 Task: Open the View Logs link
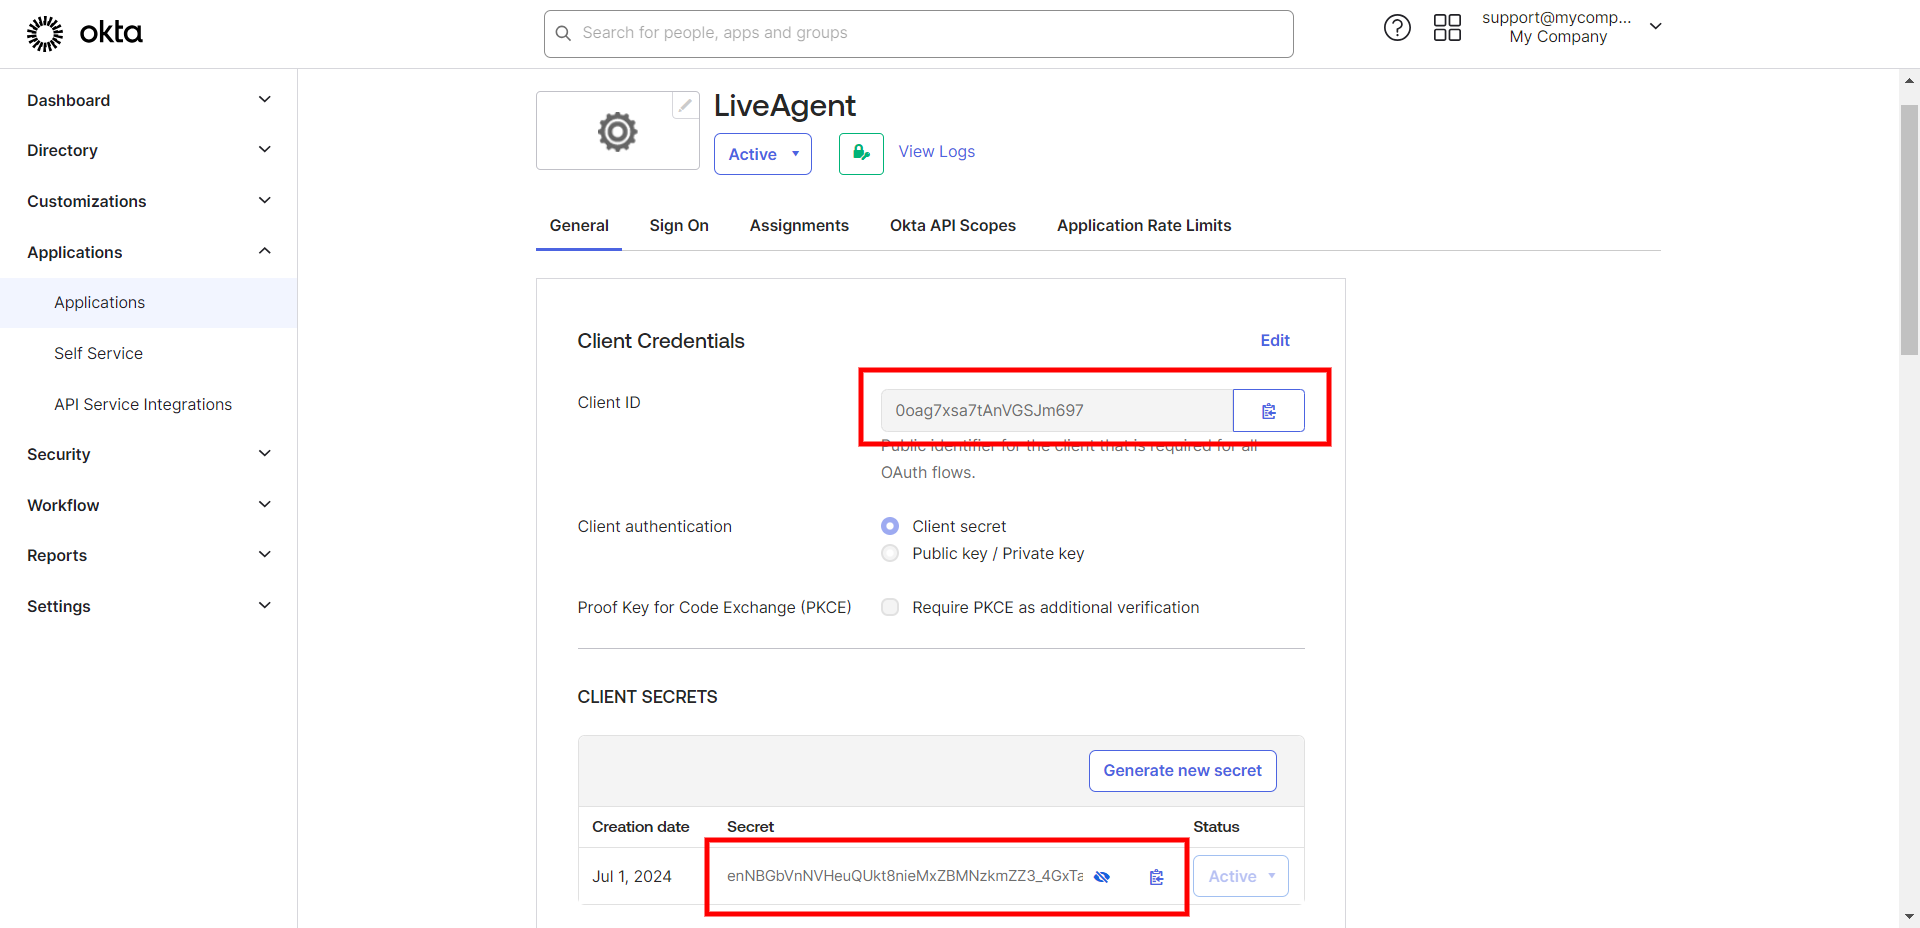(936, 152)
